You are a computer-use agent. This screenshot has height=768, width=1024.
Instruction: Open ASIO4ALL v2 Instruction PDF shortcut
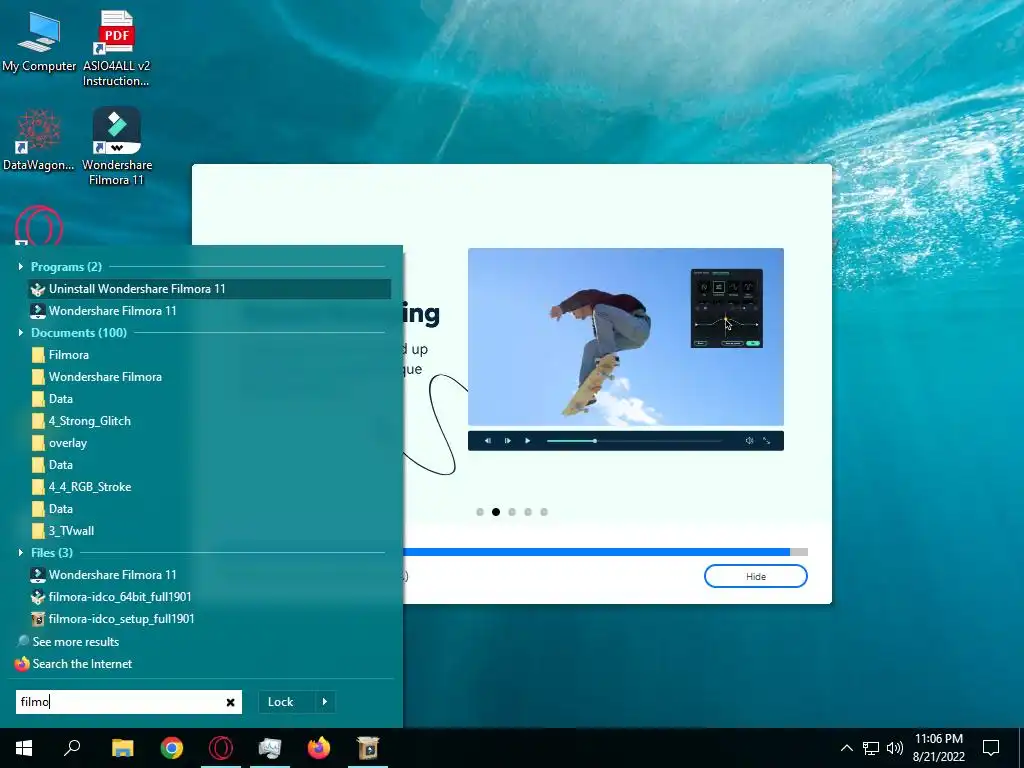pyautogui.click(x=116, y=49)
